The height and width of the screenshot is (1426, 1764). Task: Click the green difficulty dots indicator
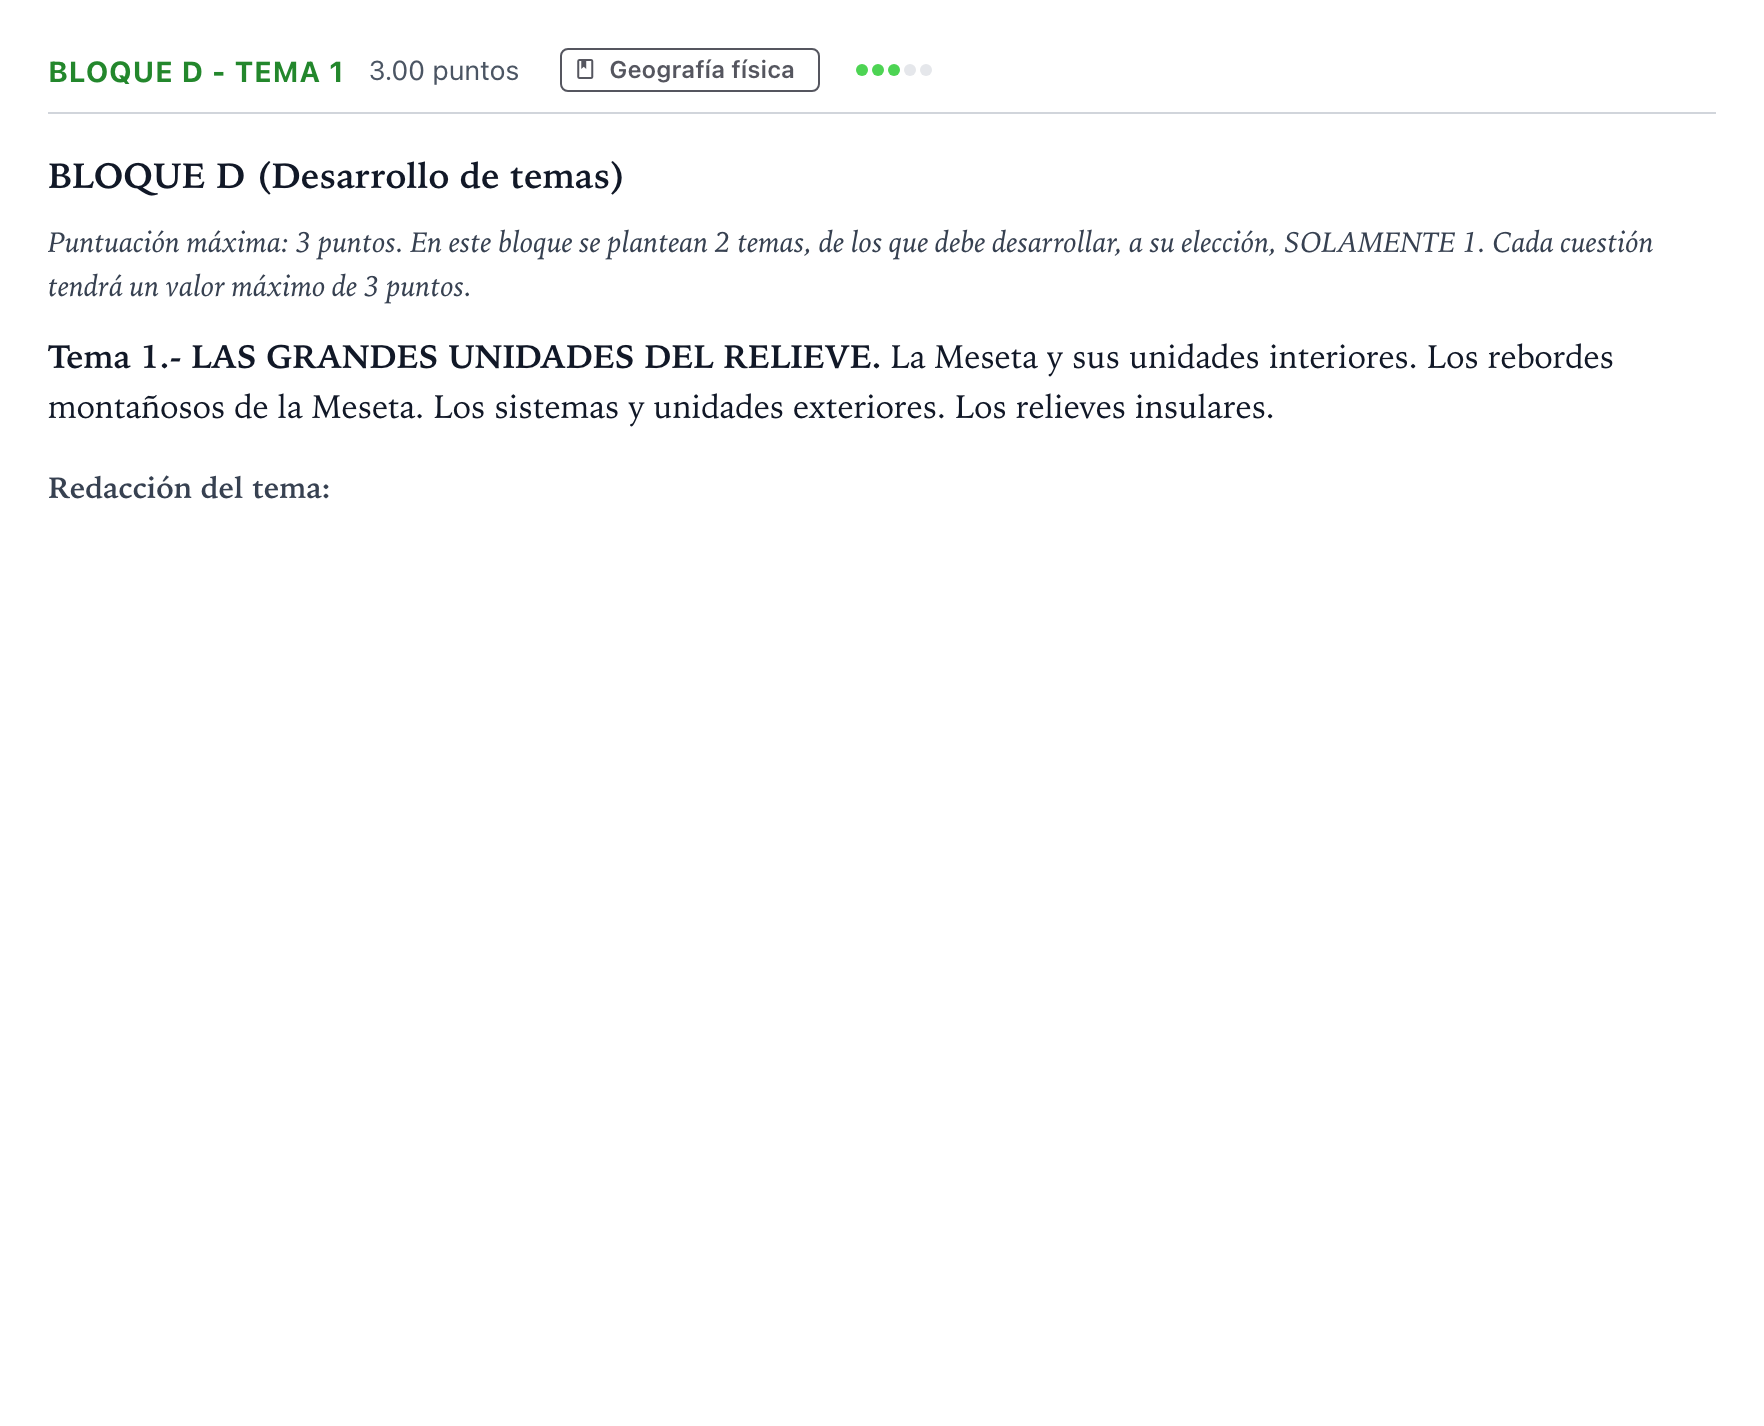click(894, 70)
